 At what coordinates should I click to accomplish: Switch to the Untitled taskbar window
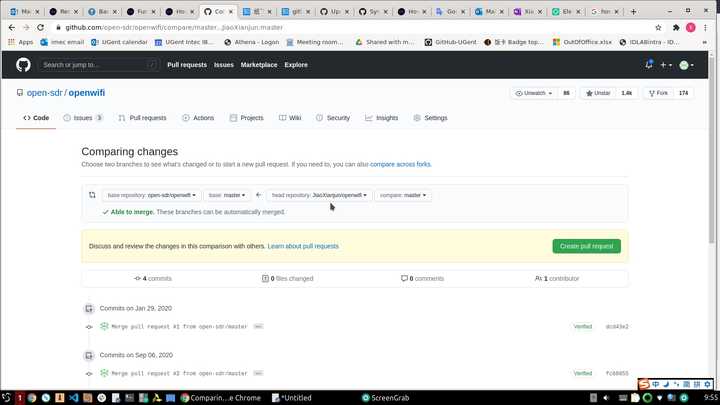292,398
